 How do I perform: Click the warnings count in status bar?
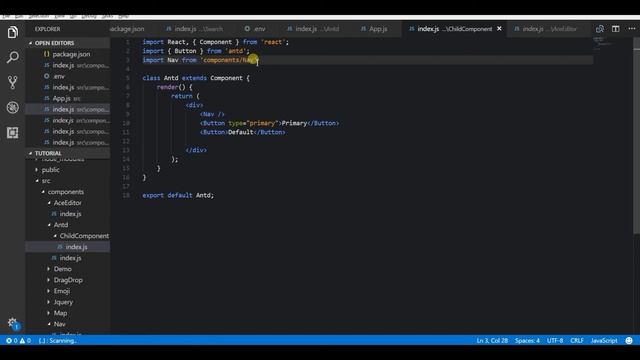25,340
